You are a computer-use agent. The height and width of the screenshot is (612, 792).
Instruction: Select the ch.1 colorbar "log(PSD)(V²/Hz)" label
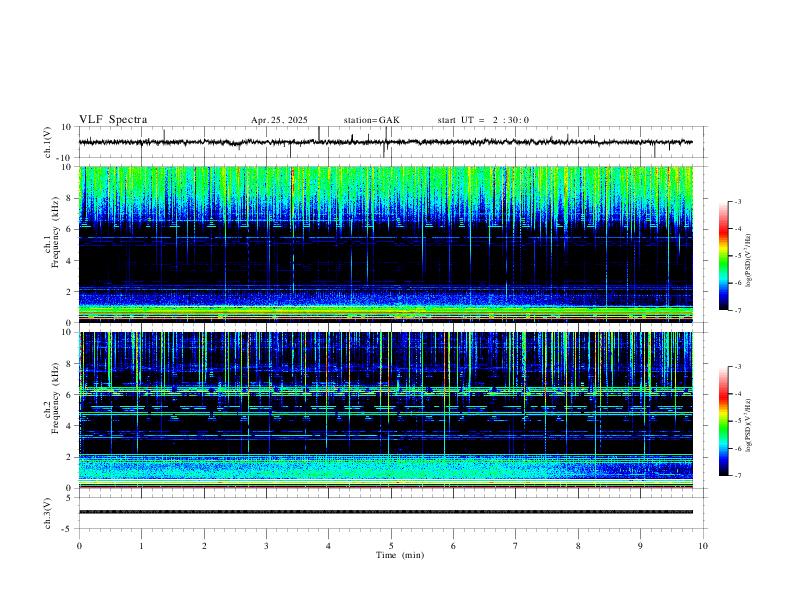748,260
